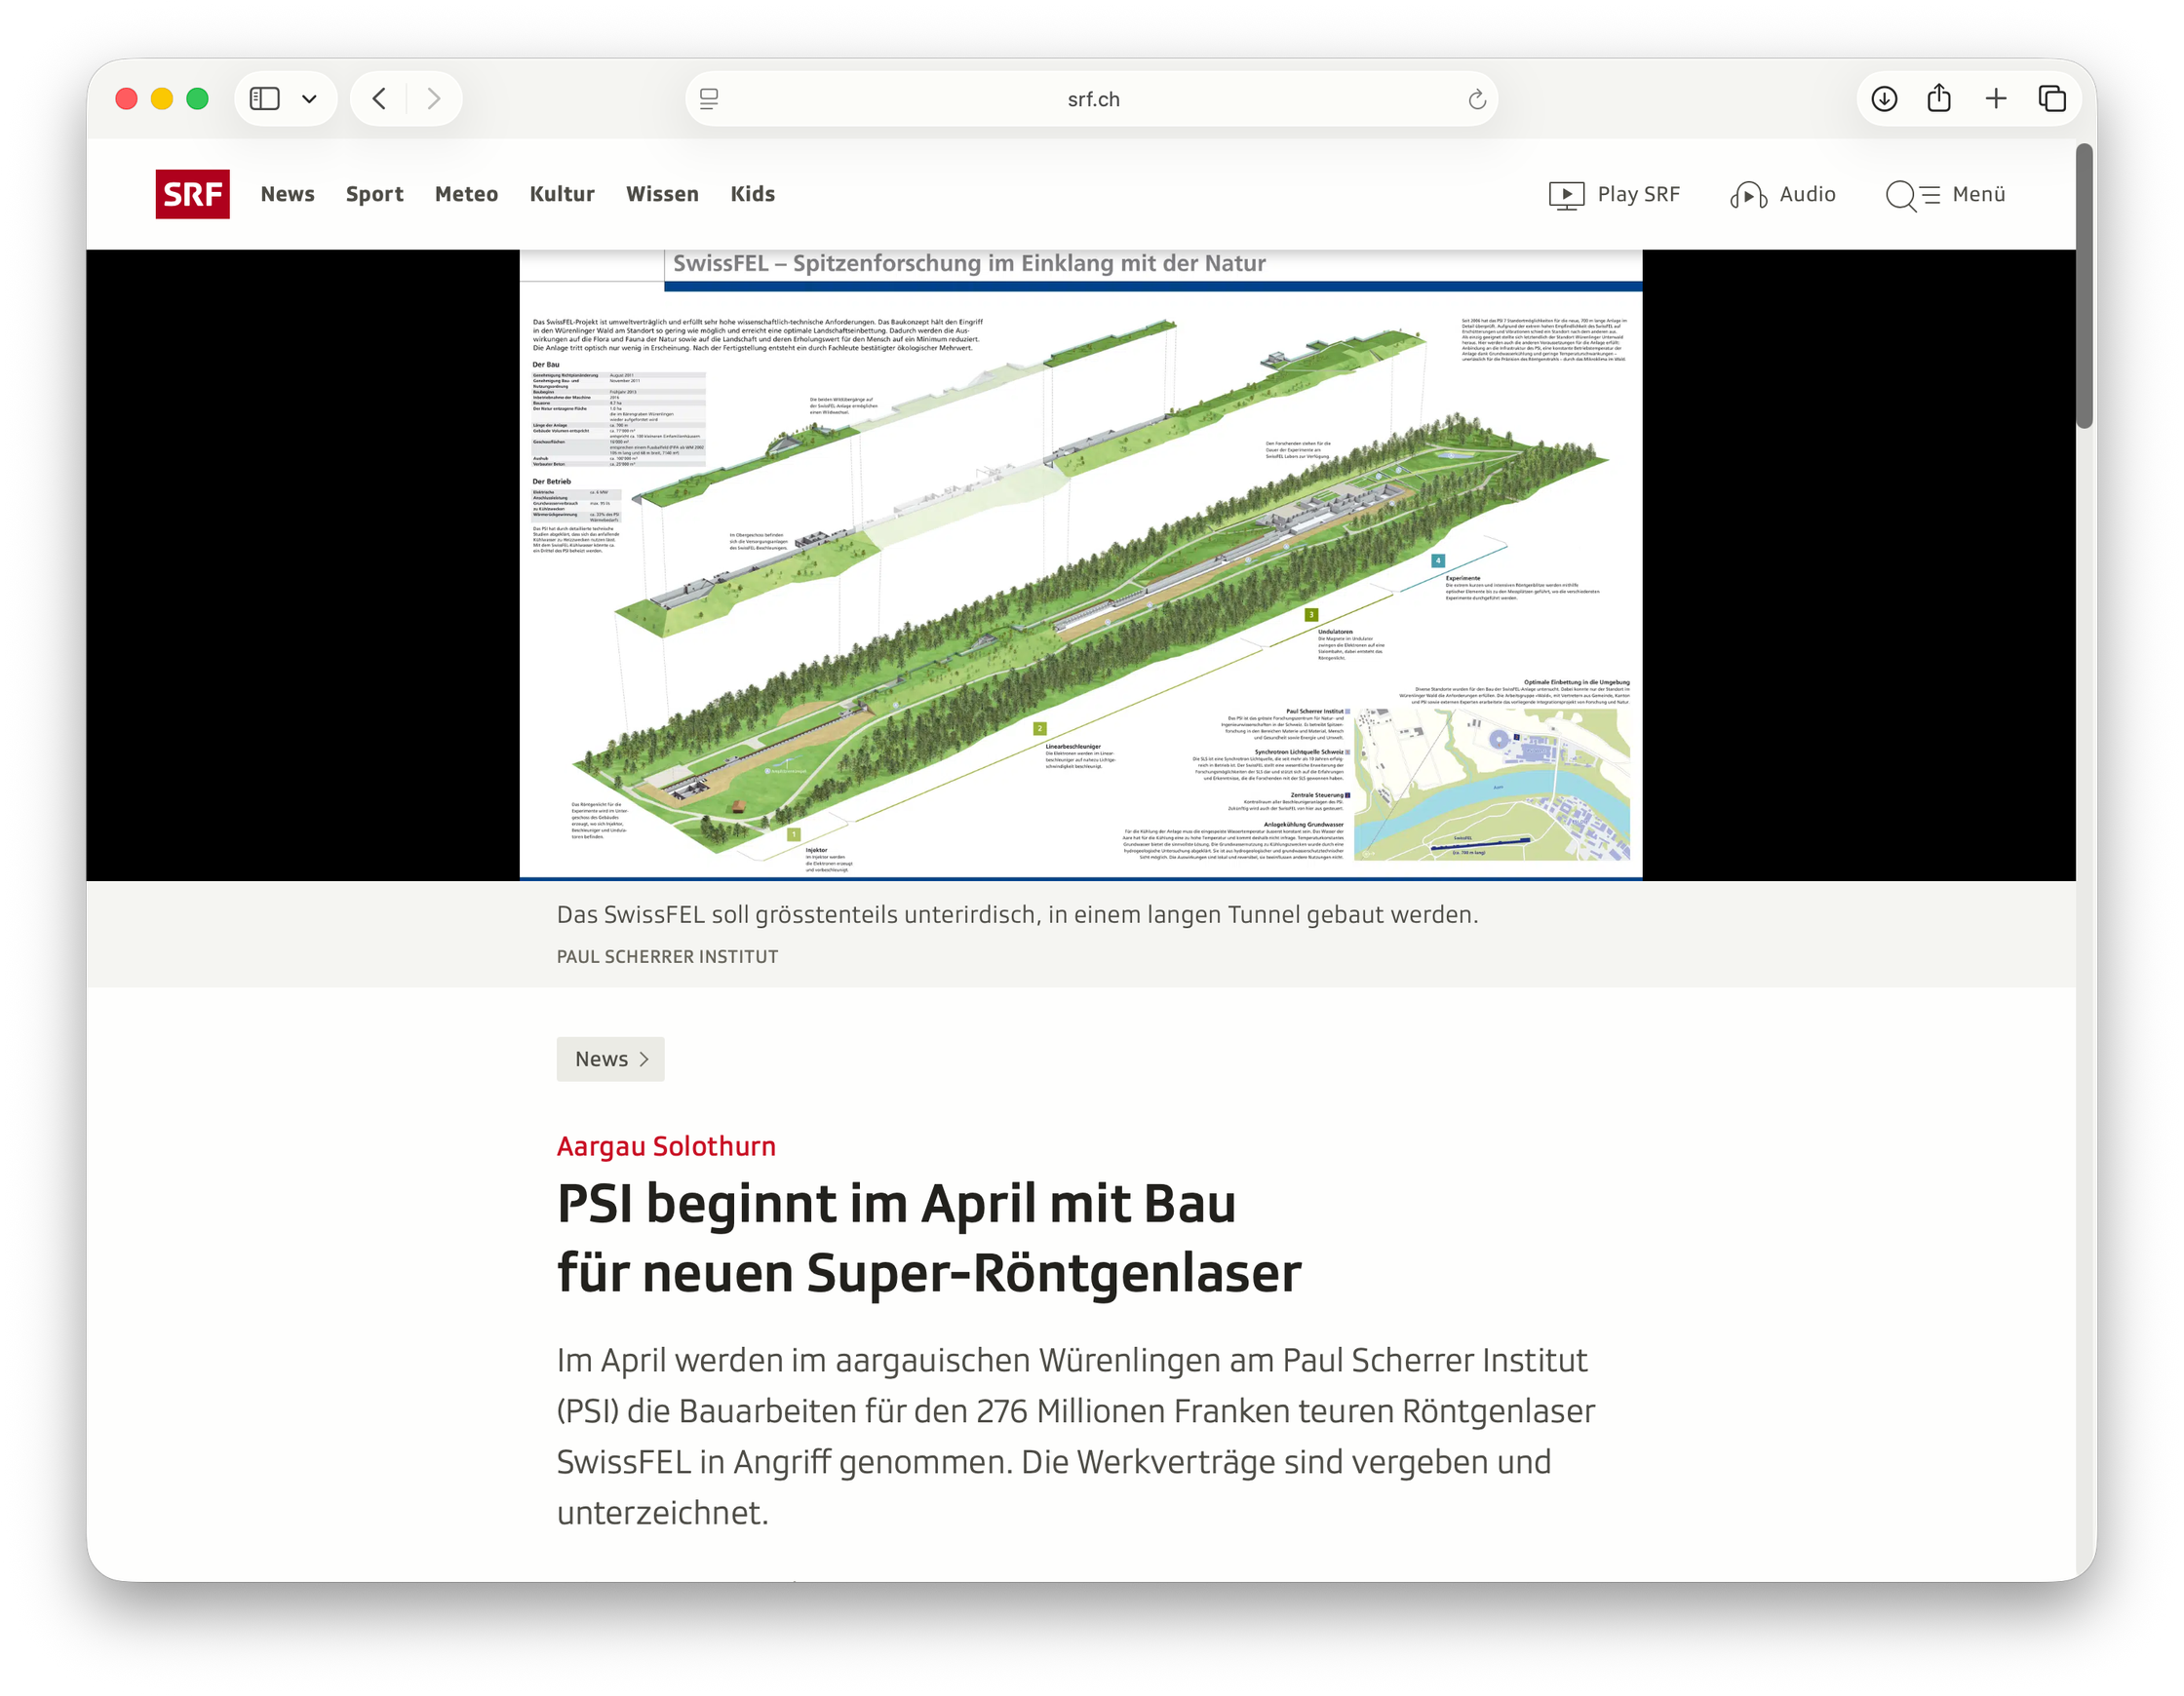The width and height of the screenshot is (2184, 1696).
Task: Open the Audio player link
Action: (1783, 194)
